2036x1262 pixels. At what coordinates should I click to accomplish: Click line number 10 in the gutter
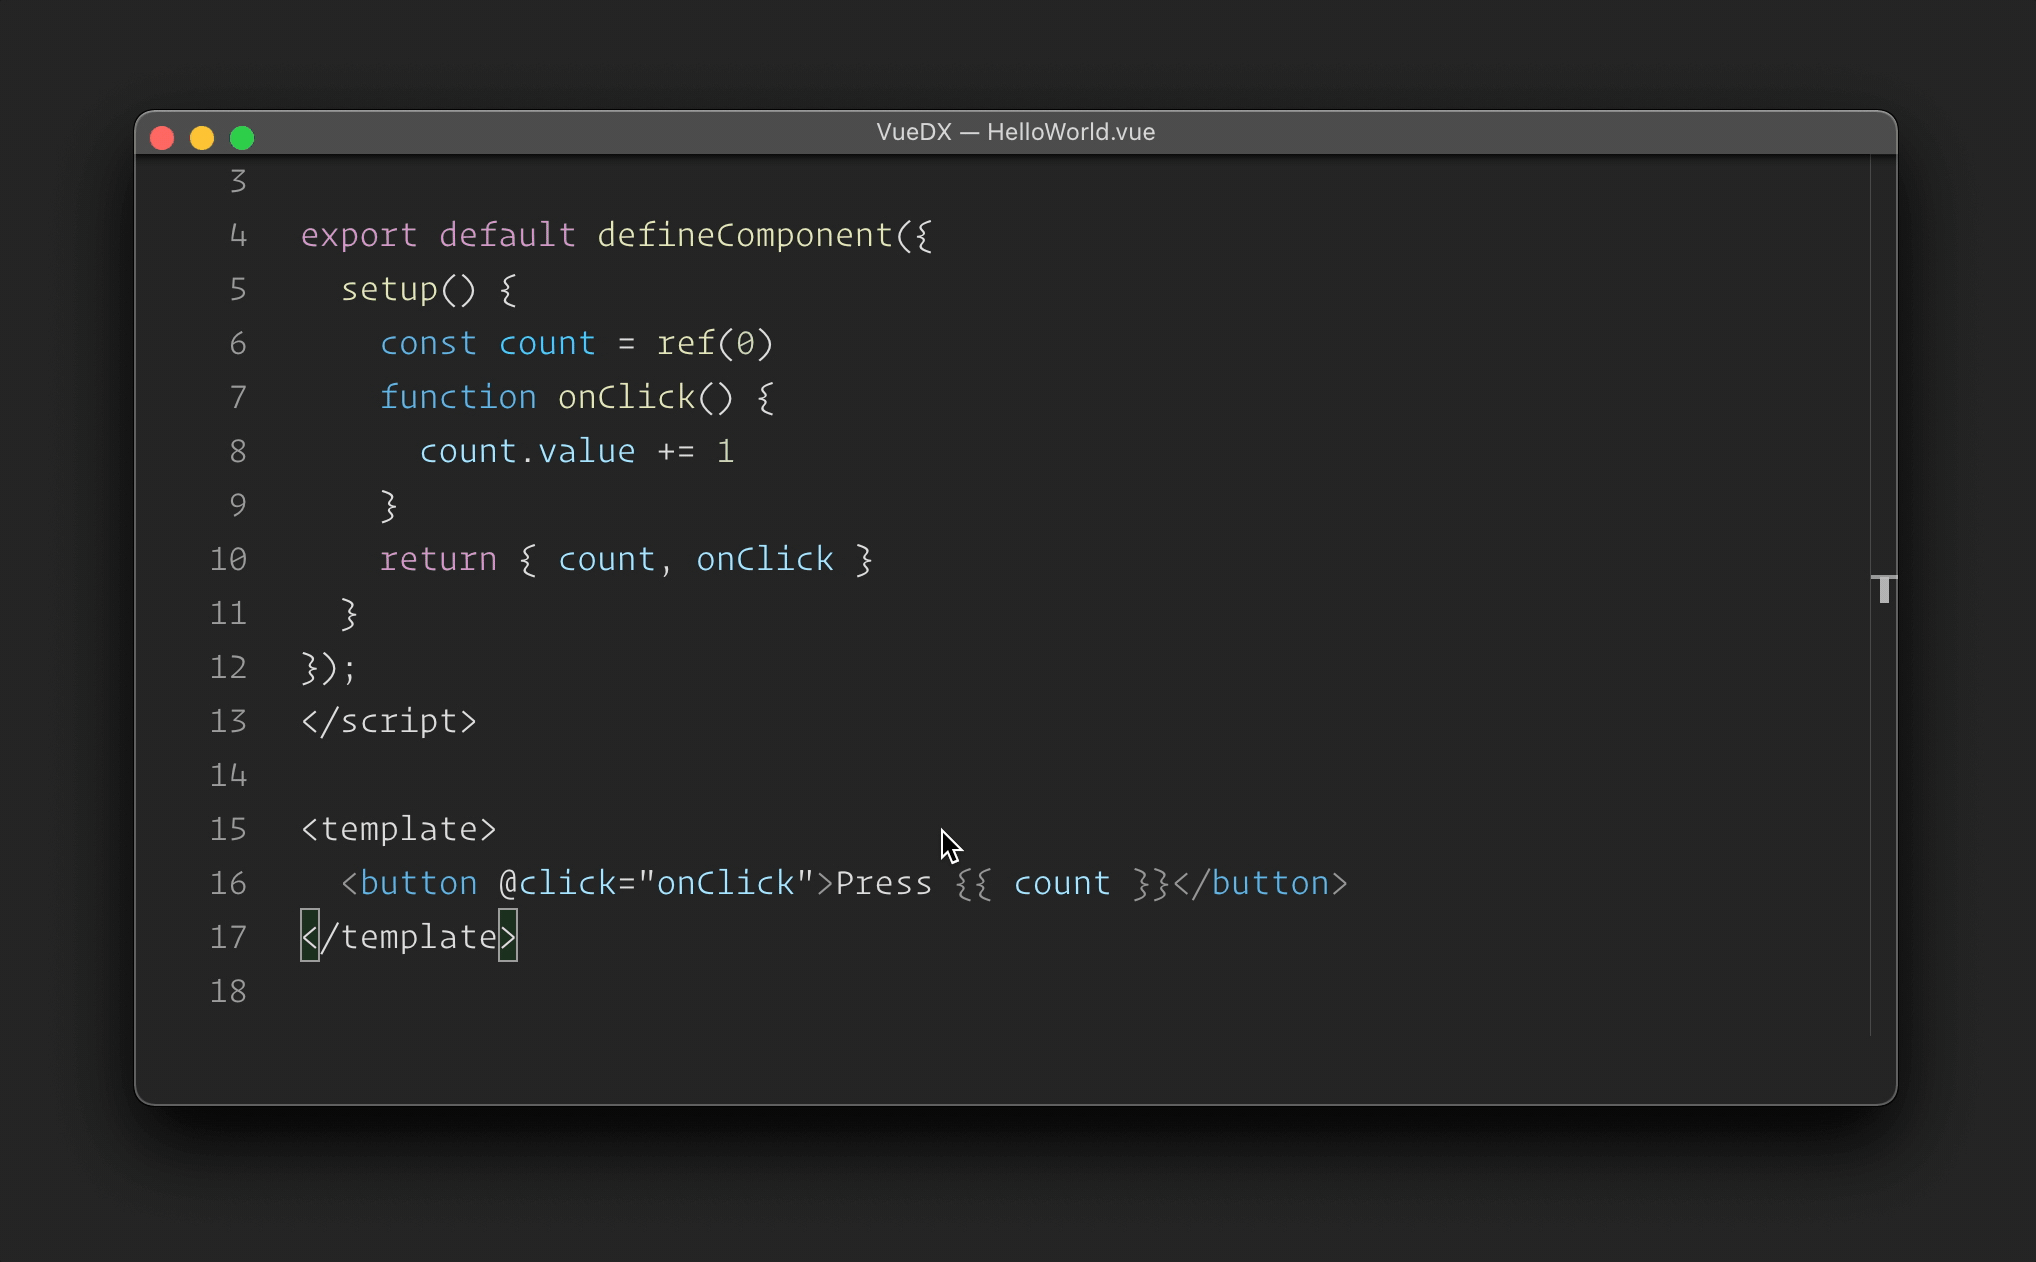tap(228, 559)
